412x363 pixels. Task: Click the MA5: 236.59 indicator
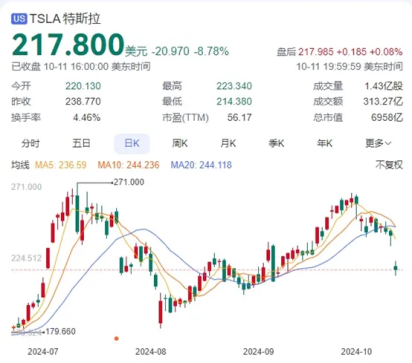(61, 165)
